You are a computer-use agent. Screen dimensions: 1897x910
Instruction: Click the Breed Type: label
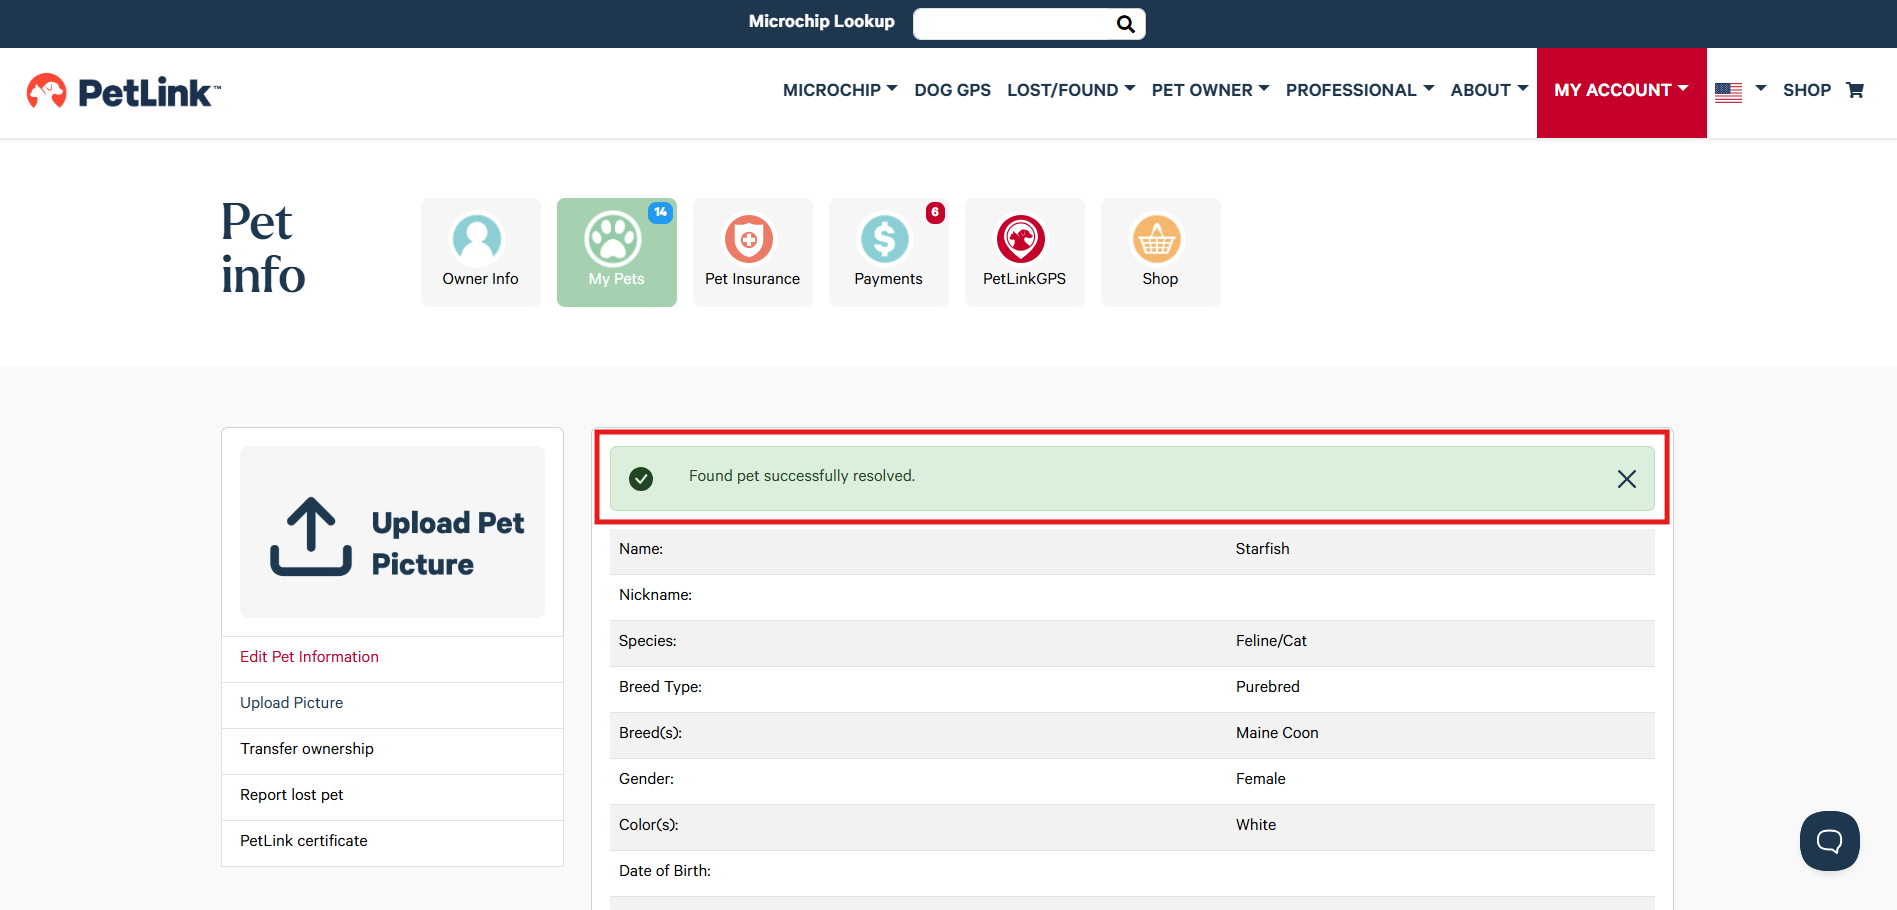point(660,687)
